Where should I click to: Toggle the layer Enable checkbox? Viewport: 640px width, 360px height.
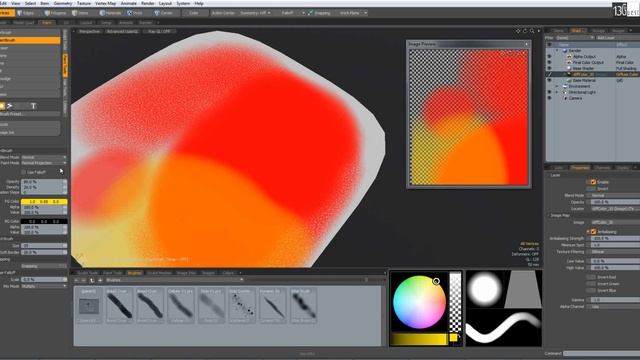(x=593, y=182)
